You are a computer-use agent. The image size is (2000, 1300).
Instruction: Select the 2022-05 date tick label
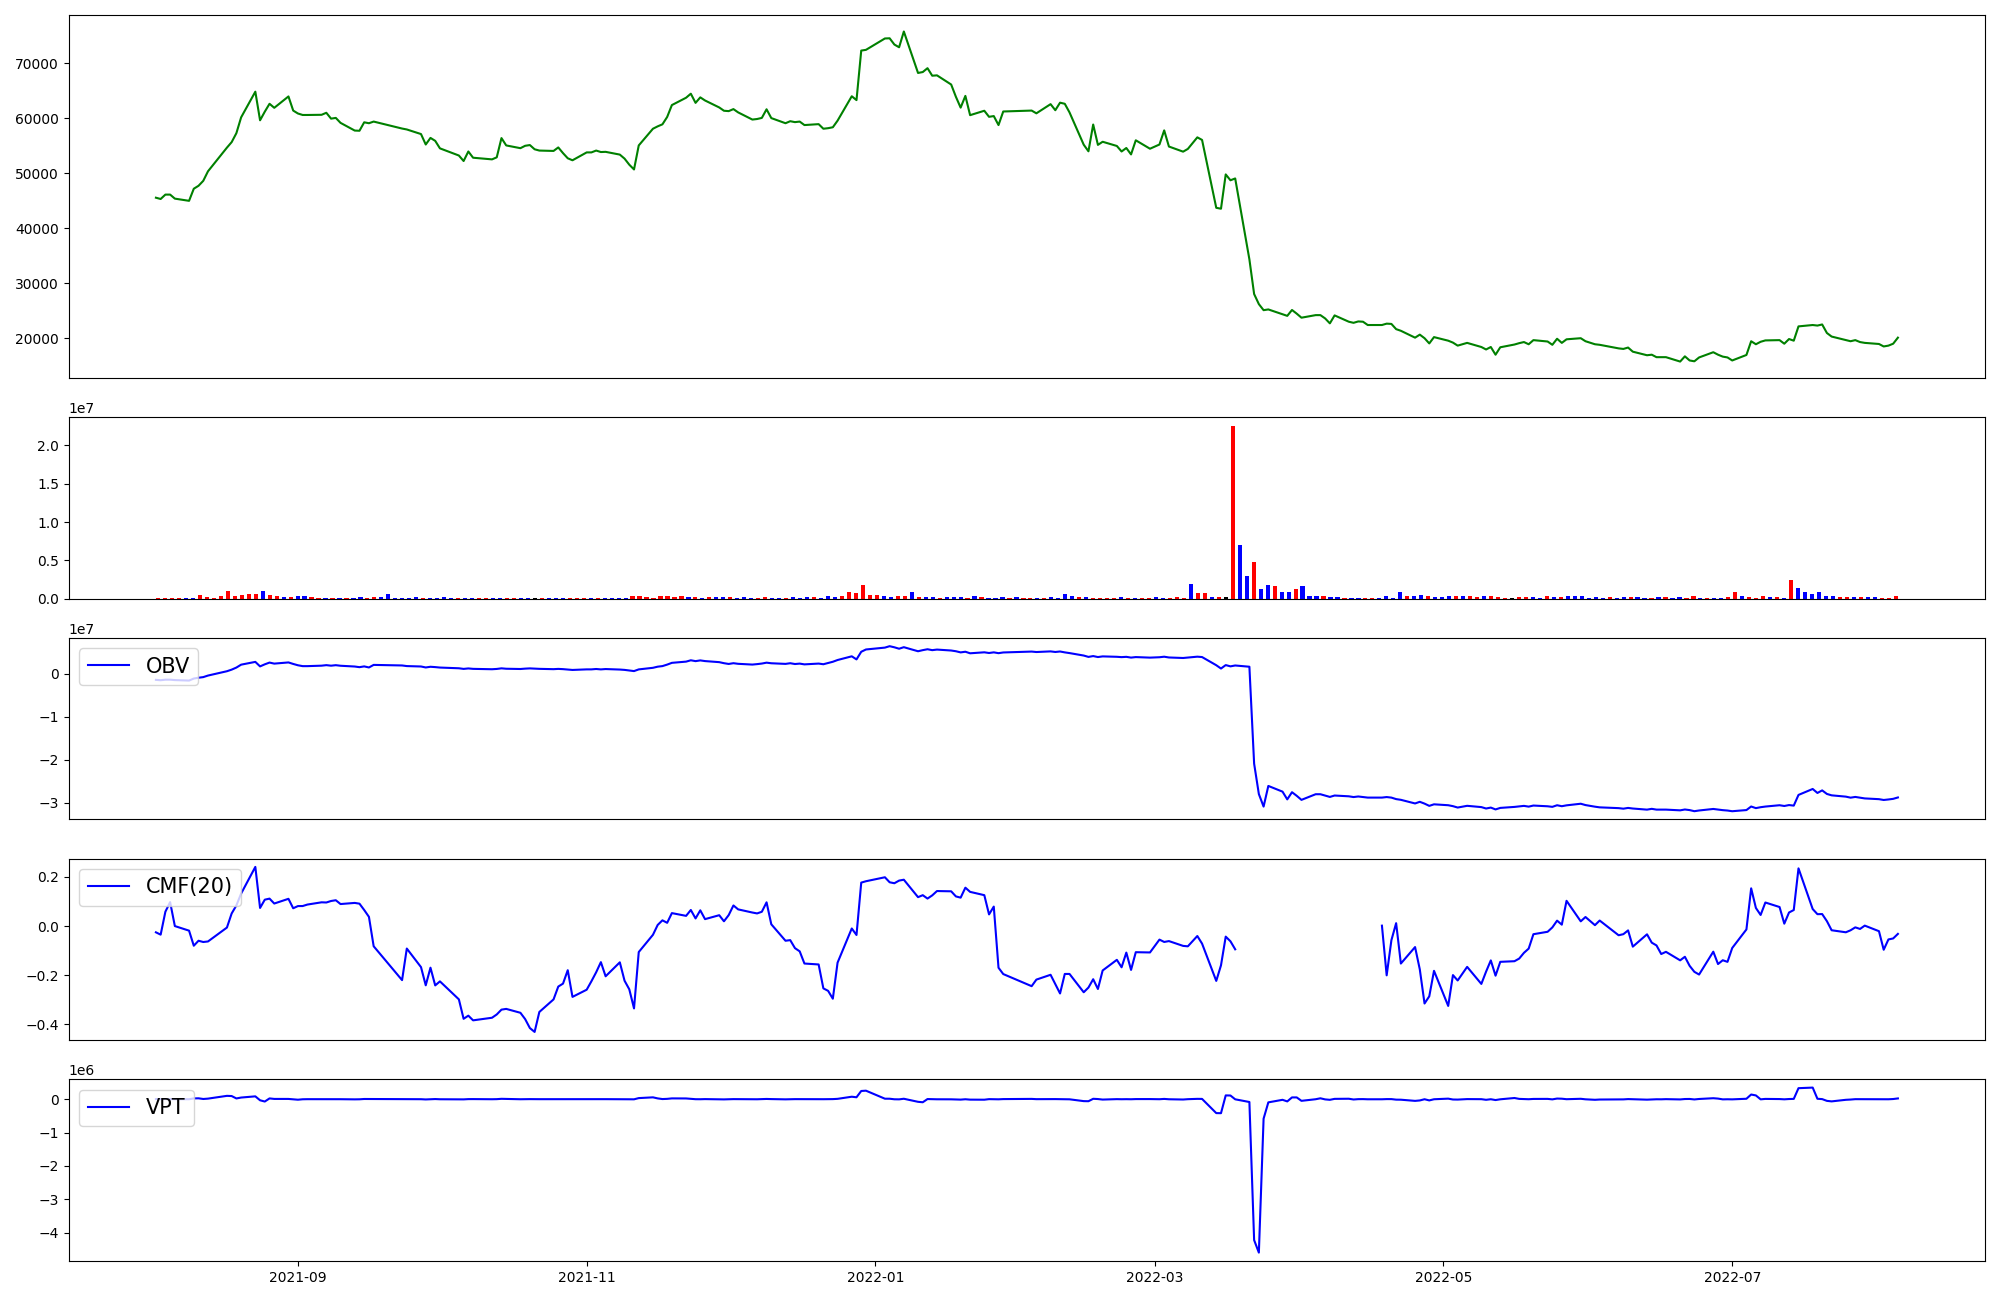(x=1443, y=1277)
